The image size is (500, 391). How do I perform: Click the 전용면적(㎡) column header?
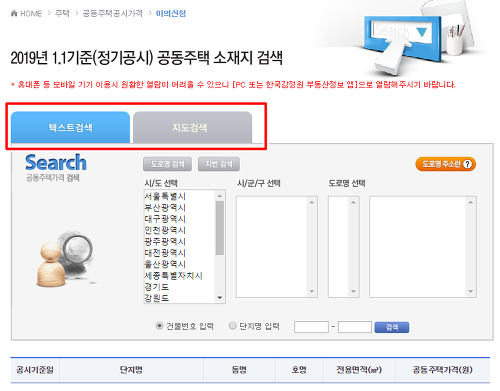click(359, 370)
